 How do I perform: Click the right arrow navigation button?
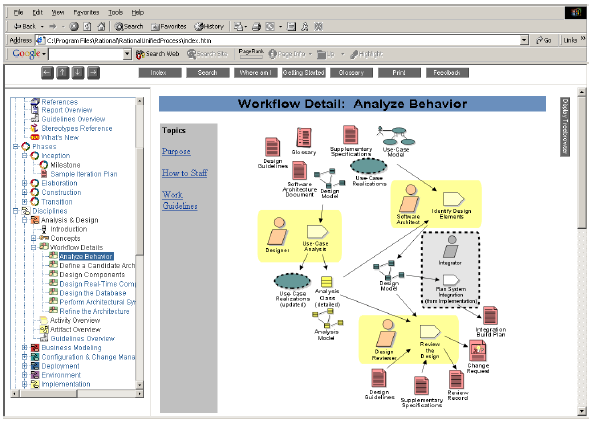point(93,72)
